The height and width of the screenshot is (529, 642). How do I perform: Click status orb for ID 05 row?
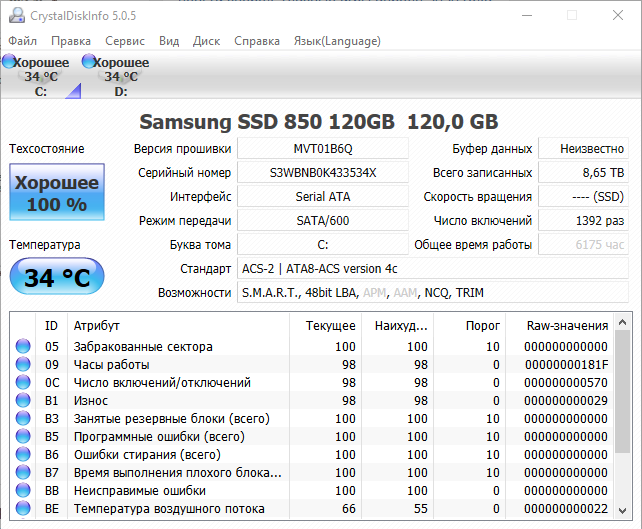[23, 346]
